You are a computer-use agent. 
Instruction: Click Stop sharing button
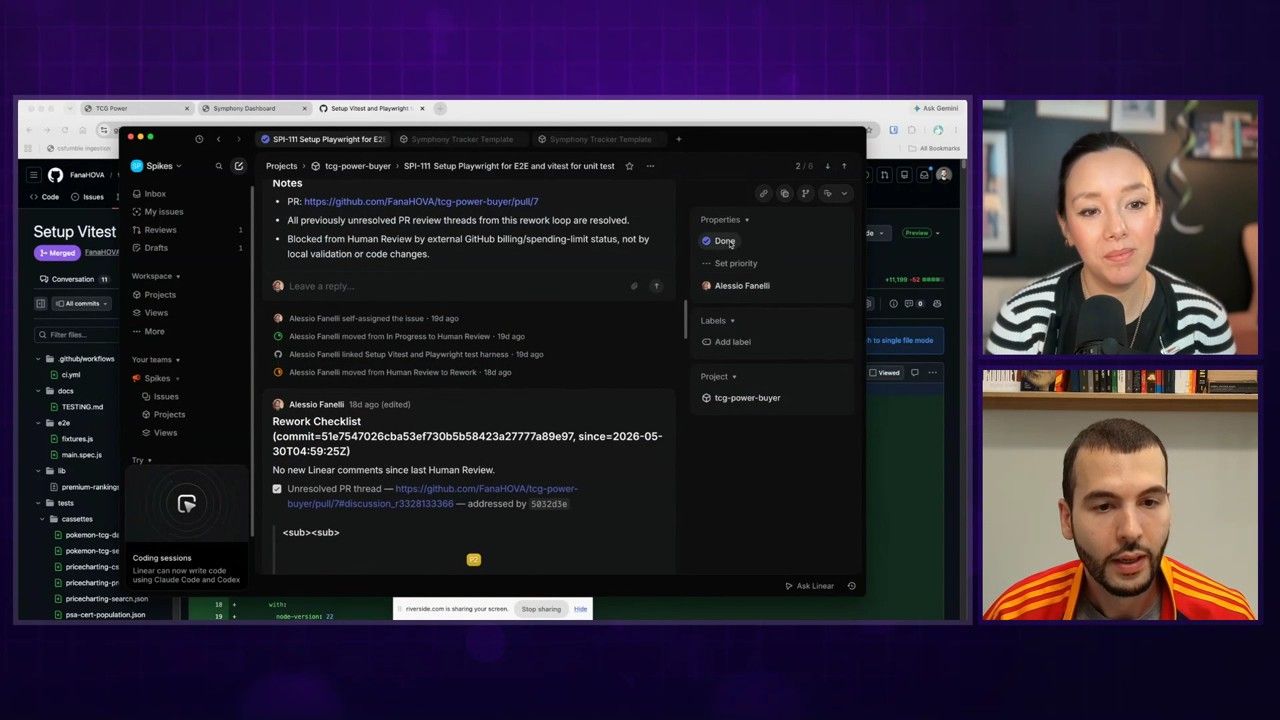pos(541,609)
